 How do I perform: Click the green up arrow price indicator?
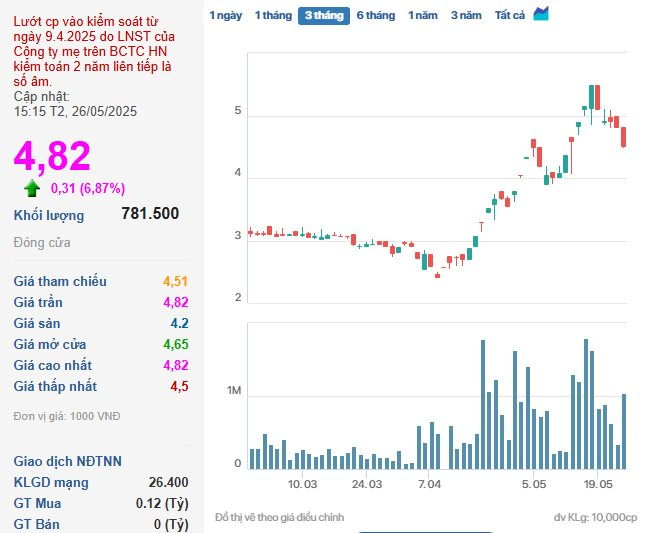pyautogui.click(x=33, y=188)
